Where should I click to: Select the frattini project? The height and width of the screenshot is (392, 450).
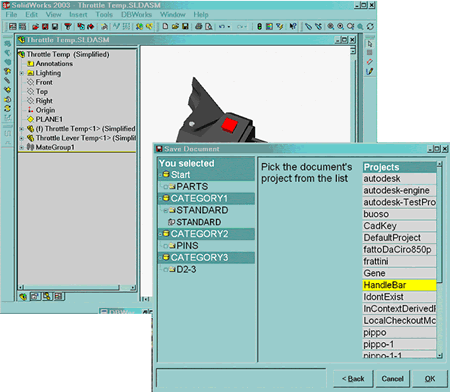tap(399, 262)
